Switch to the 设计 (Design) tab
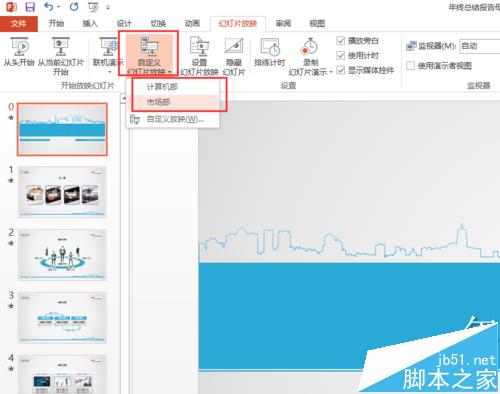This screenshot has width=500, height=394. (x=124, y=23)
